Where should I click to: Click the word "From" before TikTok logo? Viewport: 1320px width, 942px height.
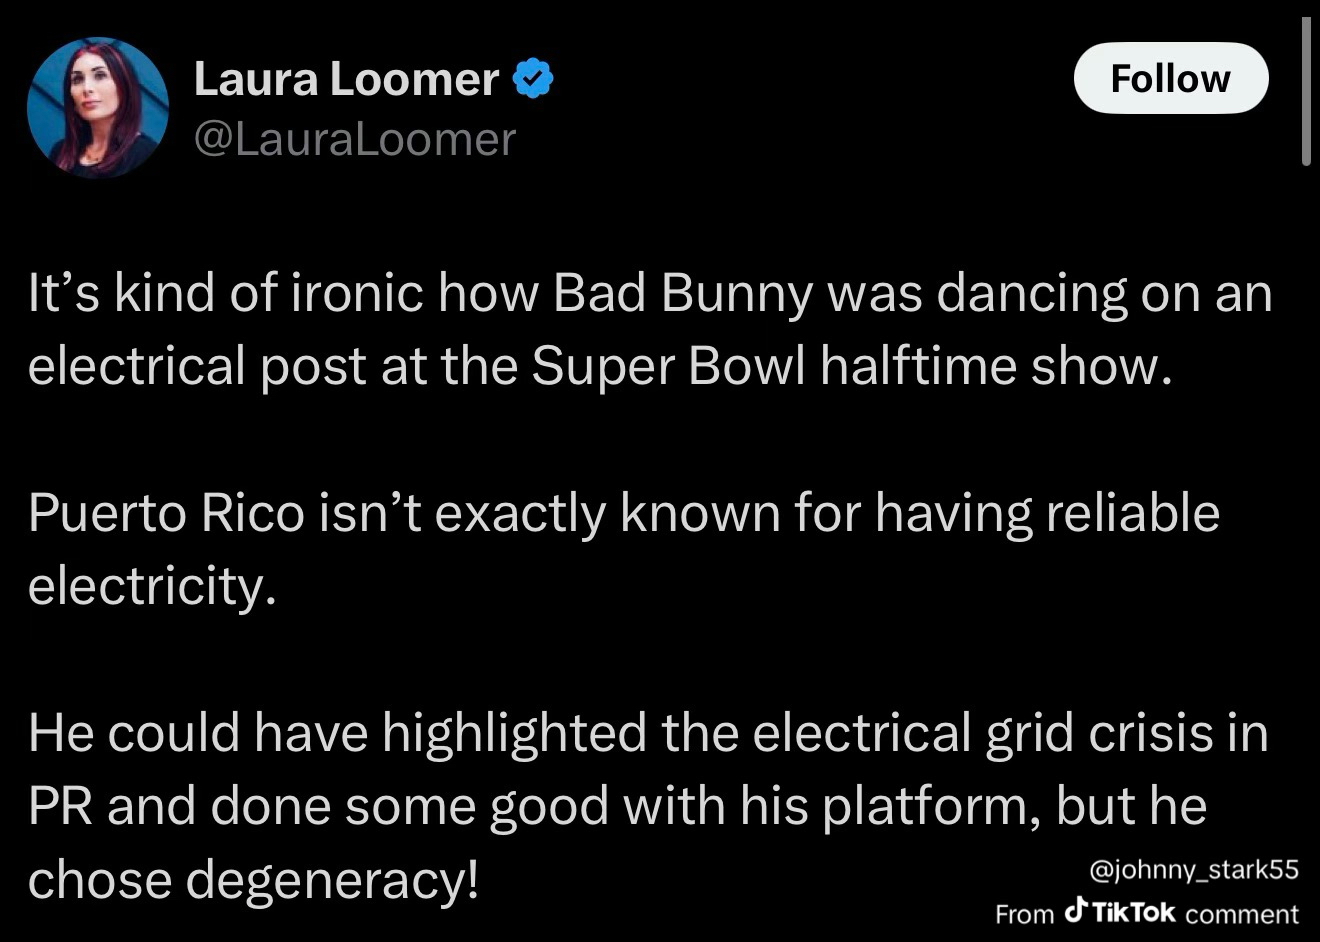(1025, 914)
